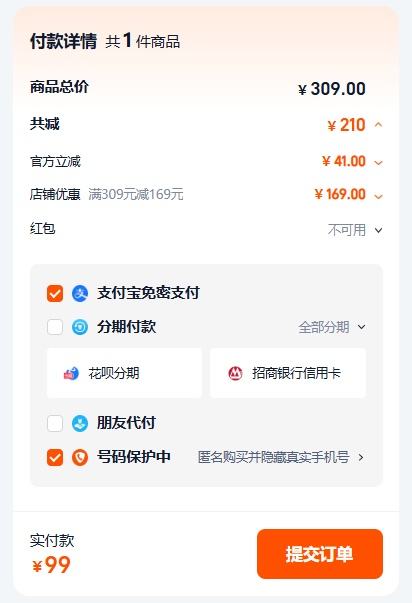Image resolution: width=412 pixels, height=603 pixels.
Task: Submit order with 提交订单 button
Action: (x=320, y=554)
